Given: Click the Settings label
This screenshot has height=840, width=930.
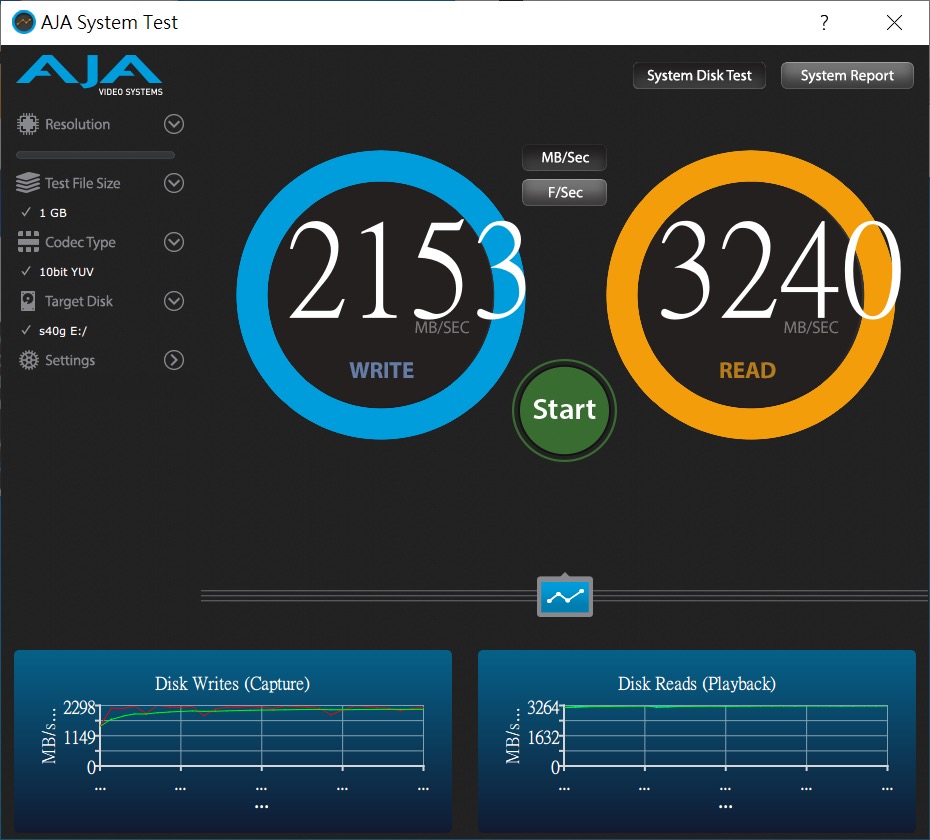Looking at the screenshot, I should coord(70,360).
